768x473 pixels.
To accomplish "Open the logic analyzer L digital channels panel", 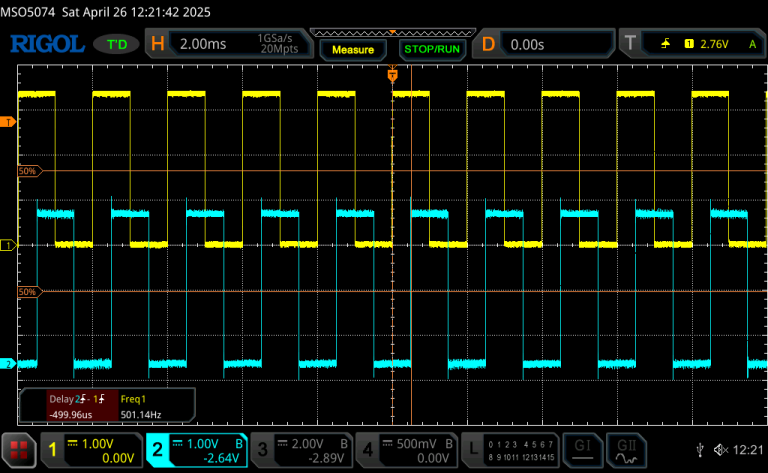I will 507,451.
